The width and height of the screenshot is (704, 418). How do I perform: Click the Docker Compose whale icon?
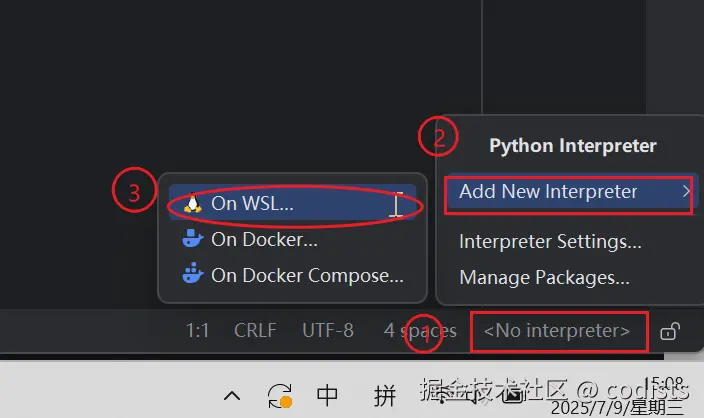tap(193, 275)
